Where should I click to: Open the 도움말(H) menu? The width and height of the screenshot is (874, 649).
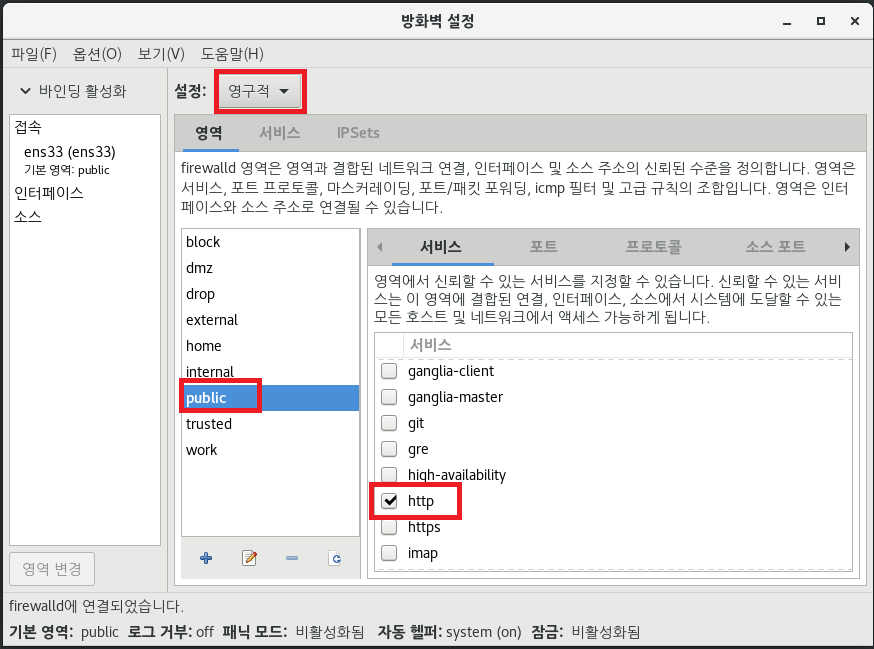tap(232, 54)
